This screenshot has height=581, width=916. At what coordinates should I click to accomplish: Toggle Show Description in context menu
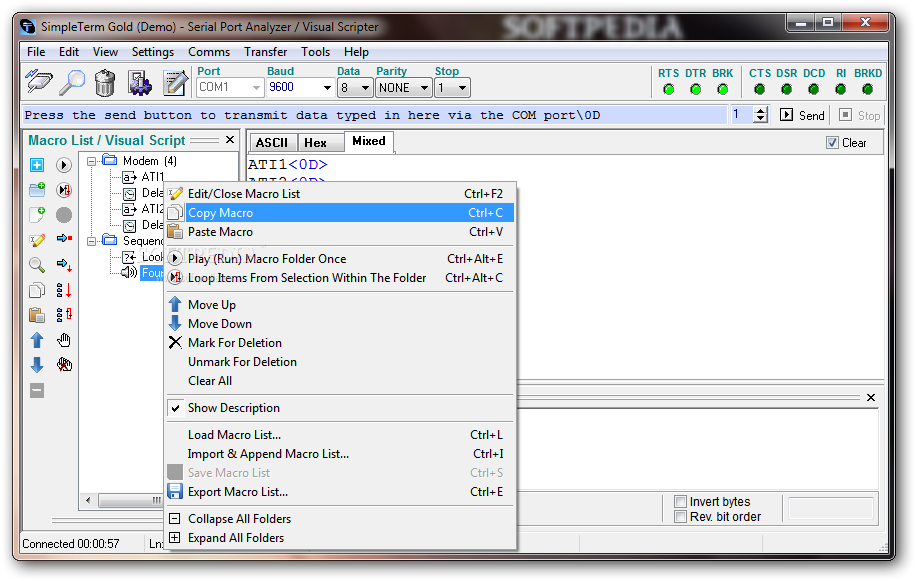click(340, 408)
